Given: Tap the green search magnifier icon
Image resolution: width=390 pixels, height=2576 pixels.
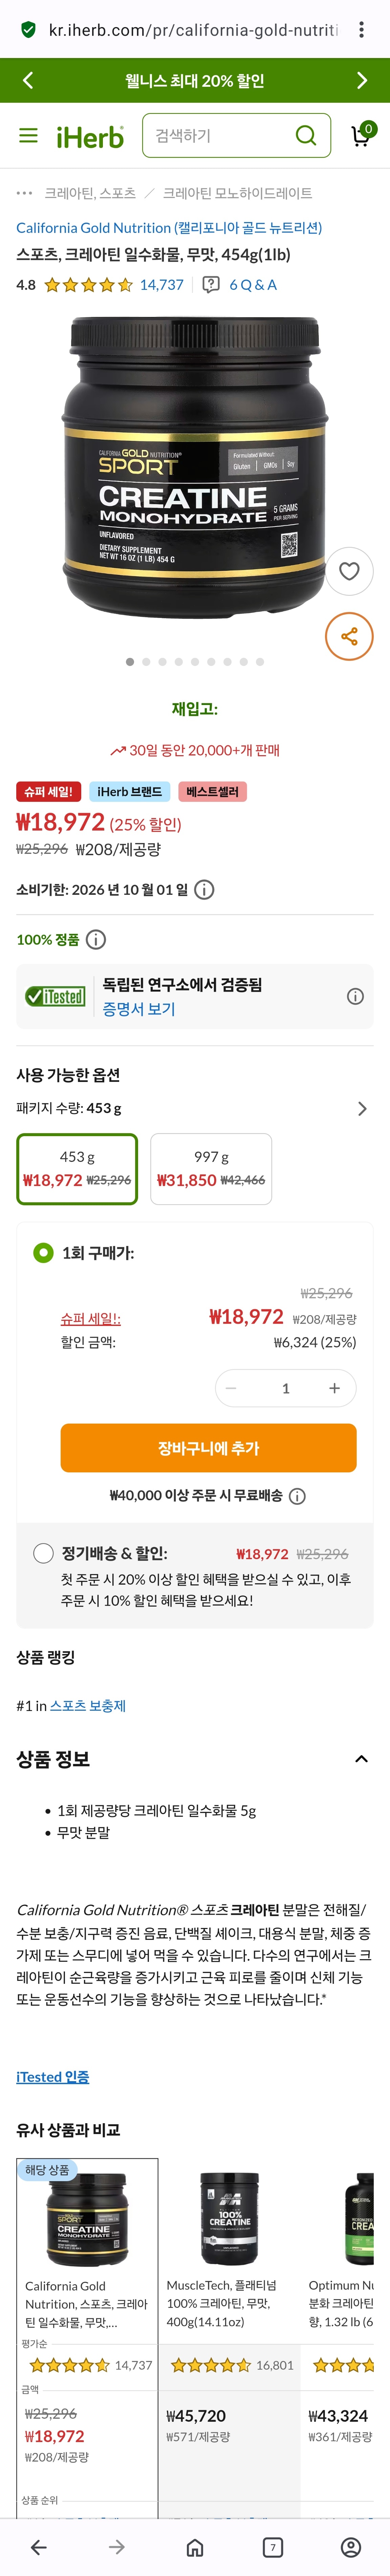Looking at the screenshot, I should tap(306, 135).
